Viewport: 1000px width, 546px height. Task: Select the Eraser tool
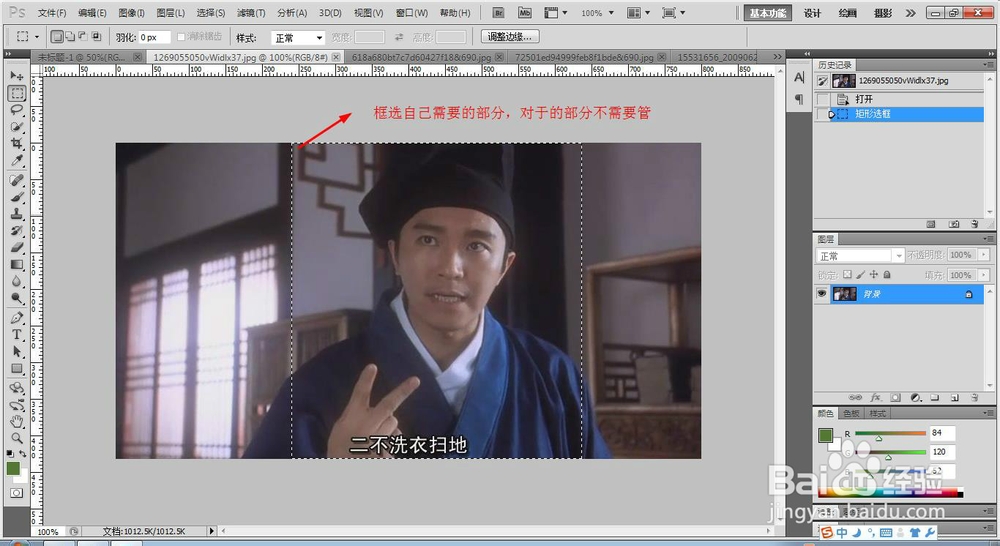tap(17, 247)
